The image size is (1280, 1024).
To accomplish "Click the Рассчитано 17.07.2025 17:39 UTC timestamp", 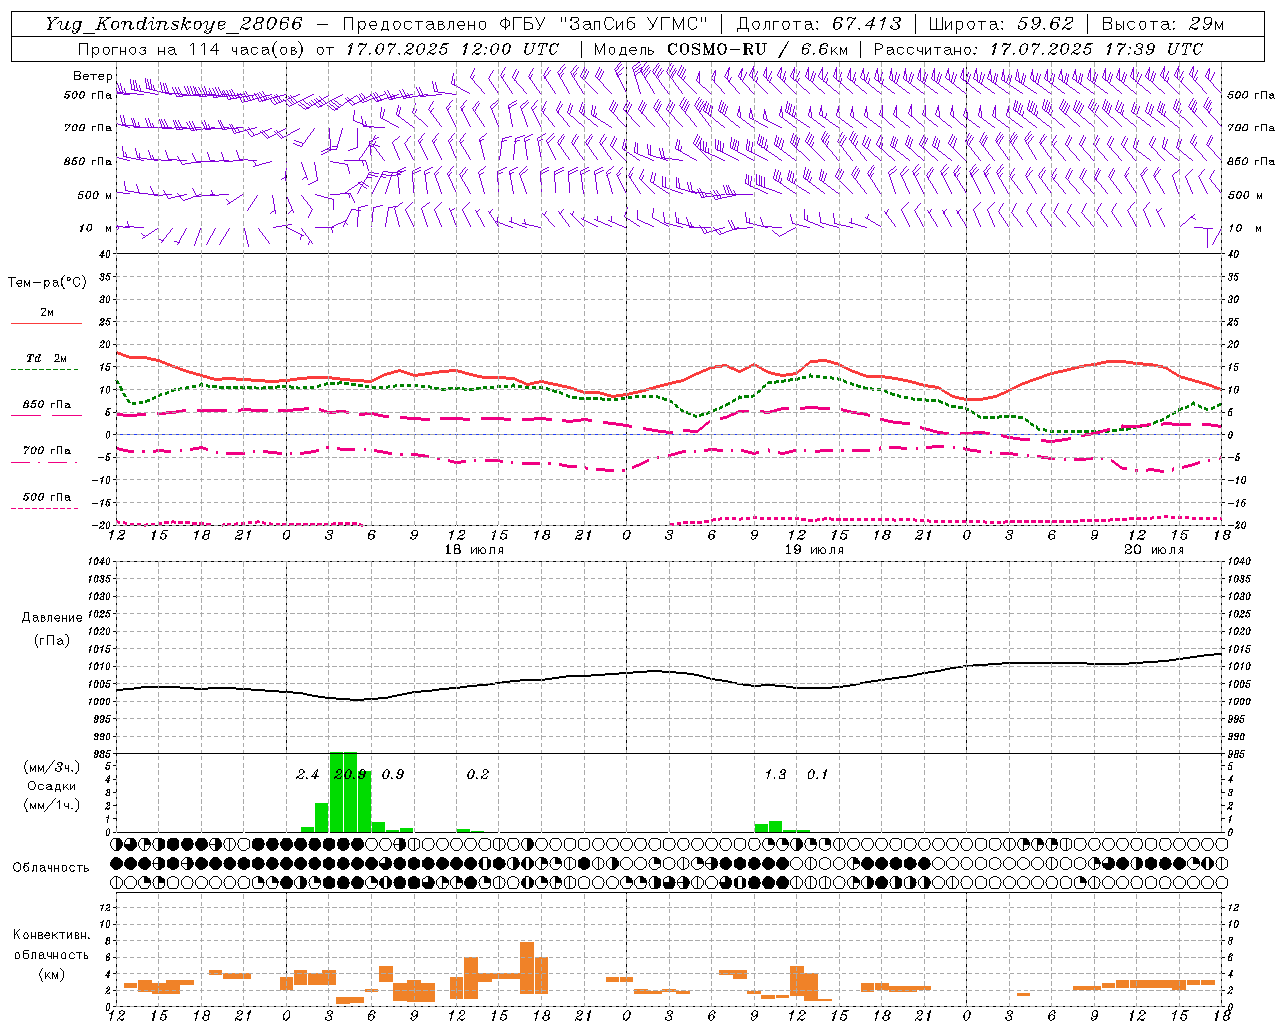I will (x=1038, y=49).
